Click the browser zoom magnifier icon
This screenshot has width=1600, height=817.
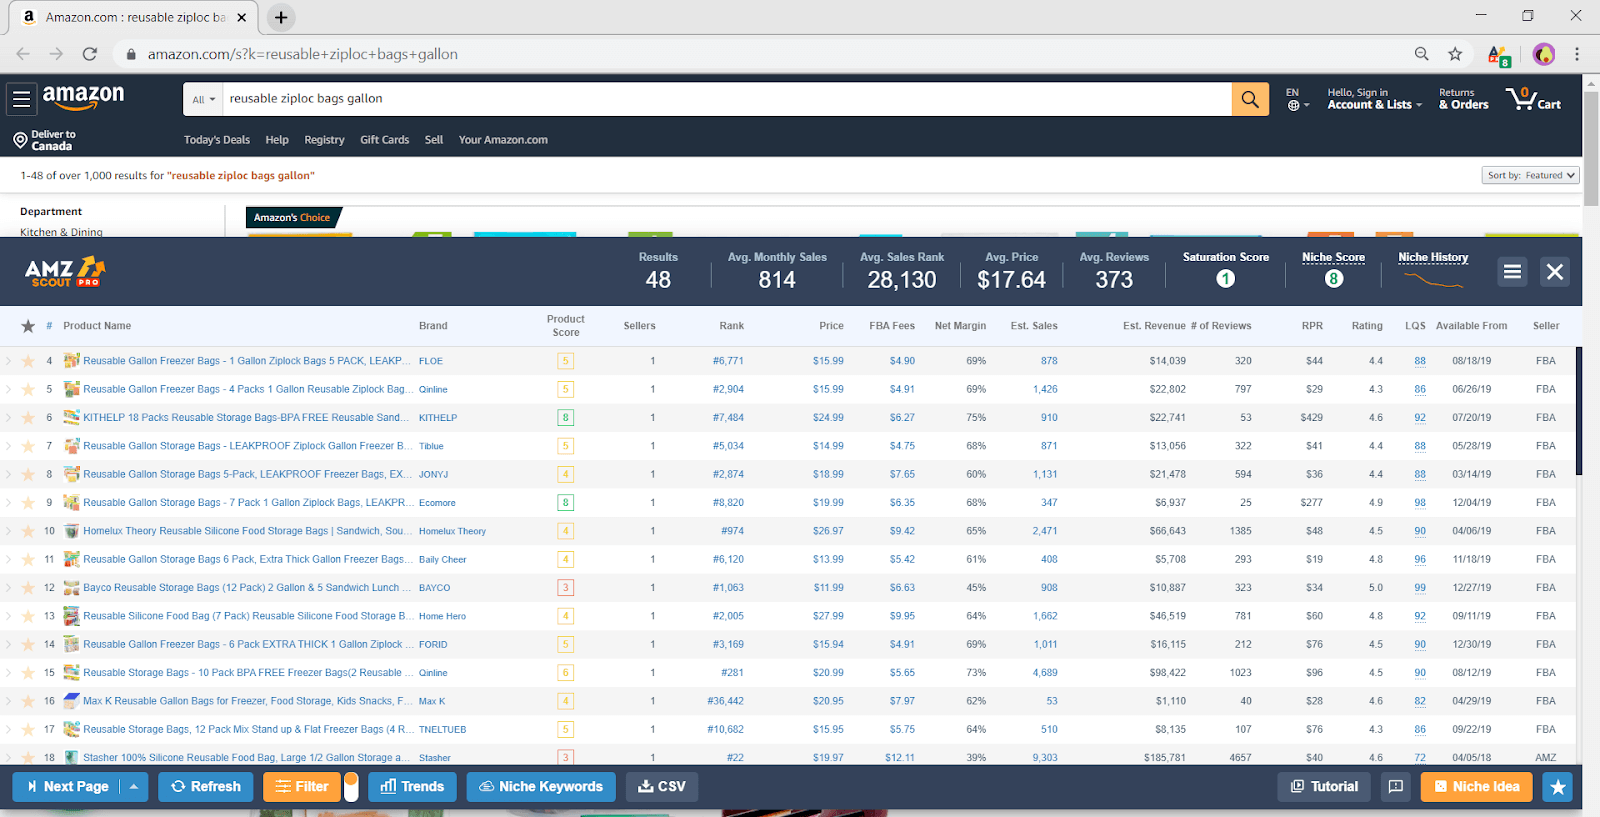pos(1421,54)
